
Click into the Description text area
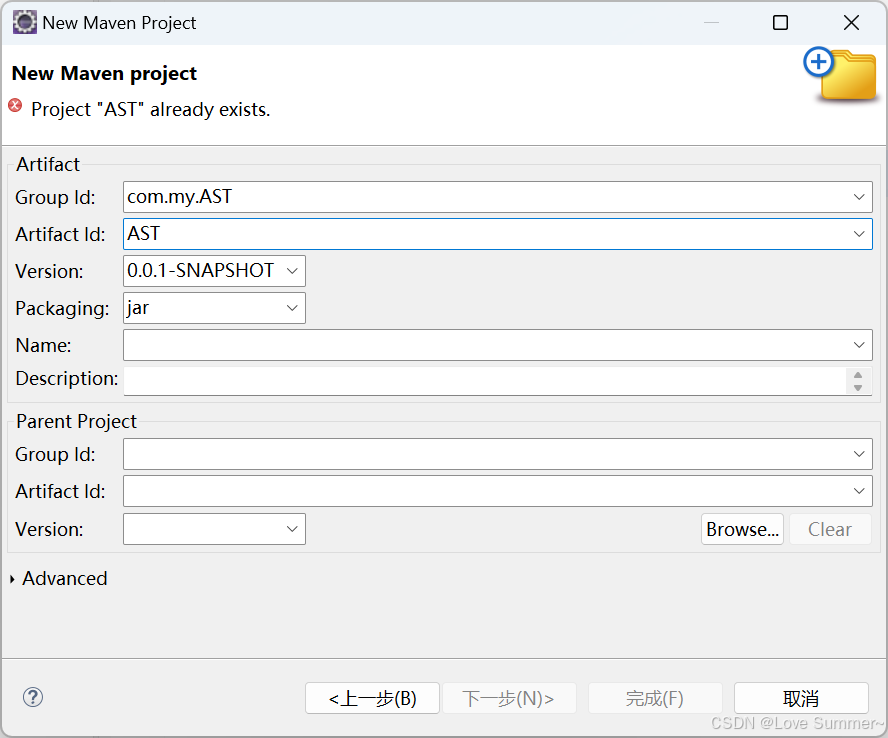click(x=485, y=381)
